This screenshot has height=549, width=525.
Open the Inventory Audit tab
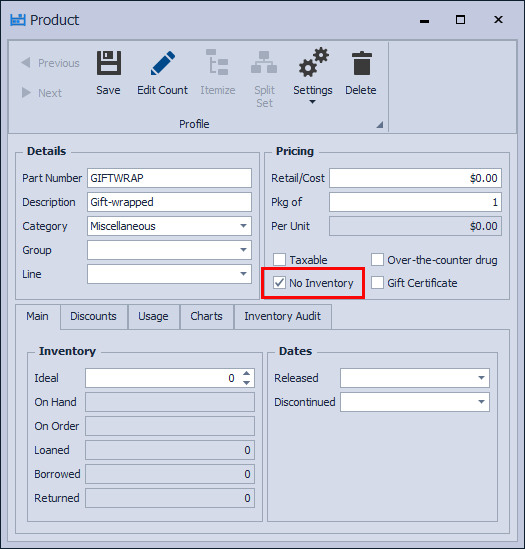pyautogui.click(x=283, y=317)
